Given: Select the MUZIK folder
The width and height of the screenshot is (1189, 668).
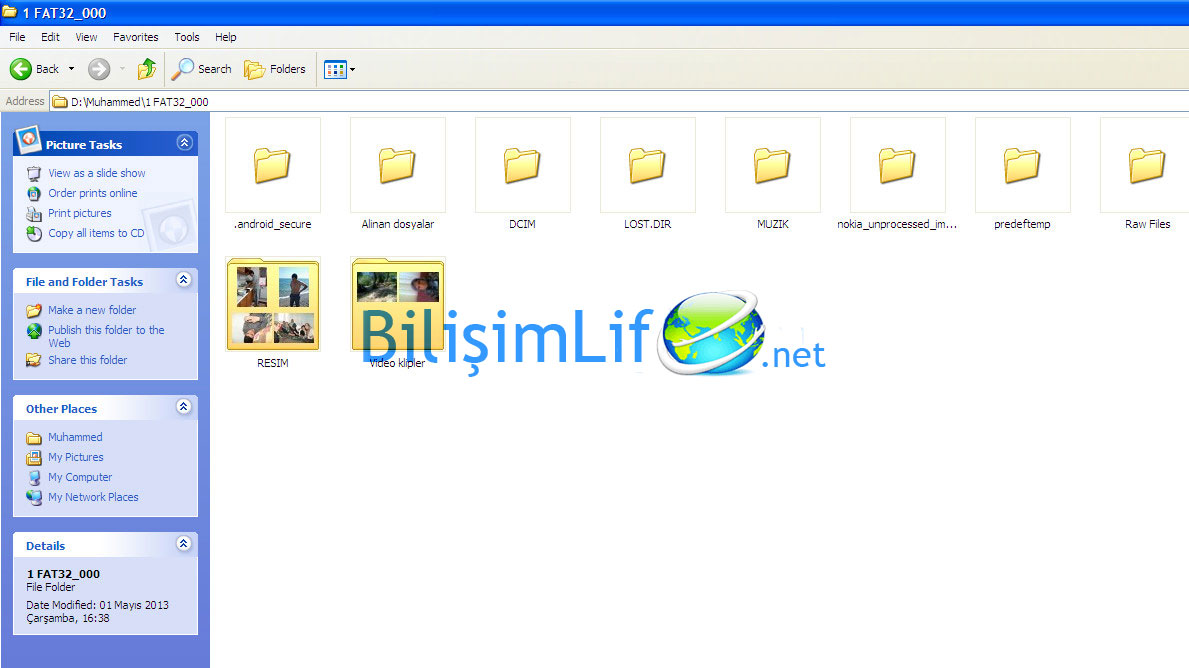Looking at the screenshot, I should tap(772, 165).
